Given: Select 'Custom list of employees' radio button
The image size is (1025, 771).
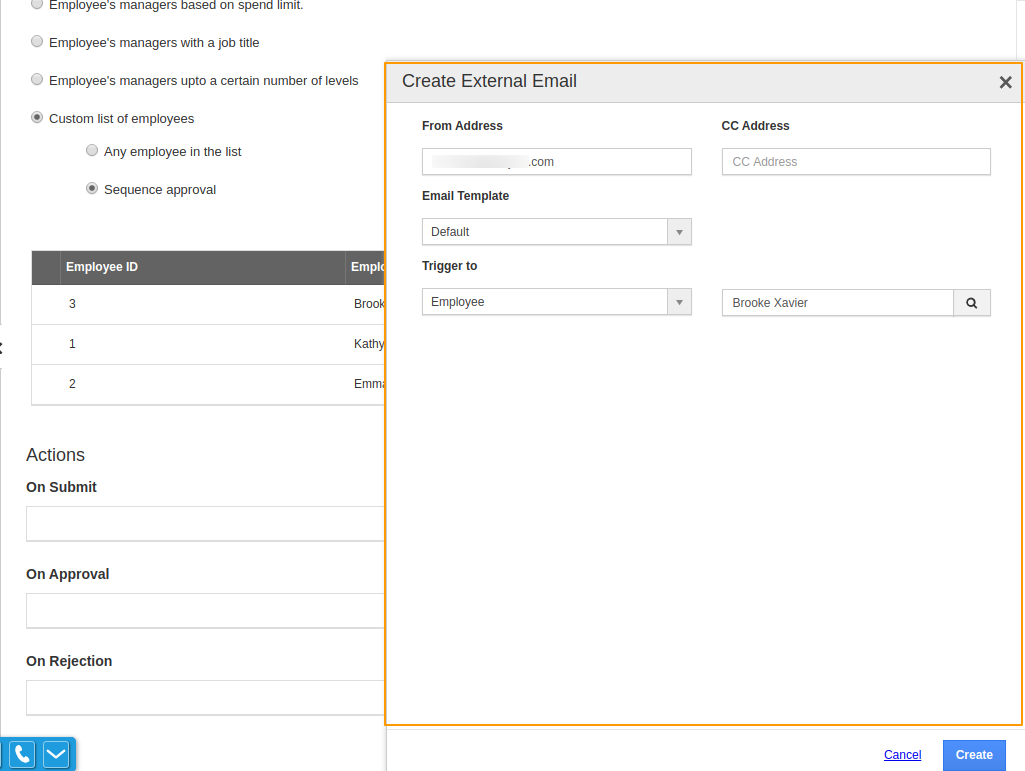Looking at the screenshot, I should tap(38, 118).
